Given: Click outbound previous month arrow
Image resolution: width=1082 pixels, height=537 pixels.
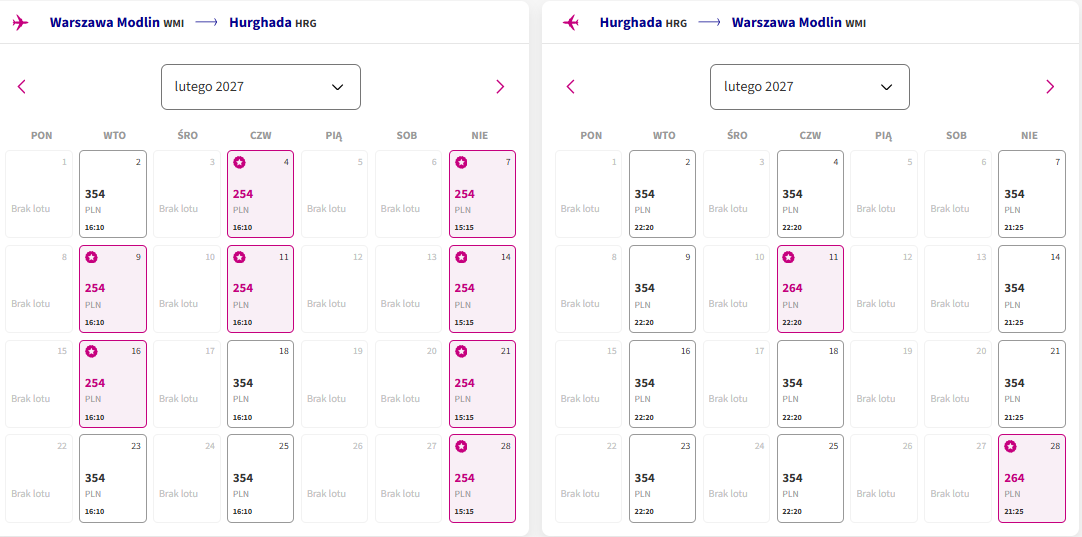Looking at the screenshot, I should tap(21, 87).
